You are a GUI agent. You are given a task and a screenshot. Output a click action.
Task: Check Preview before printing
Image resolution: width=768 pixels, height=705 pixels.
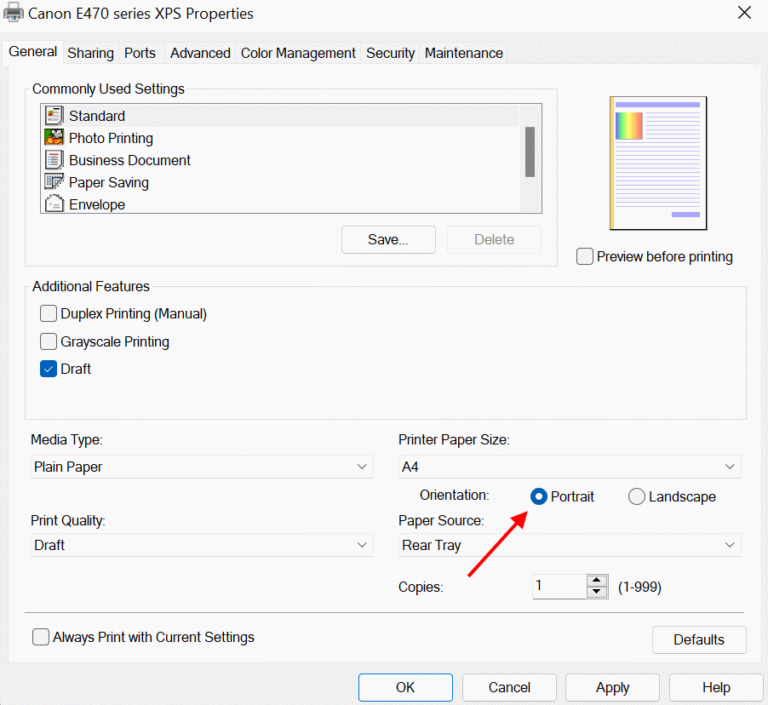point(585,257)
